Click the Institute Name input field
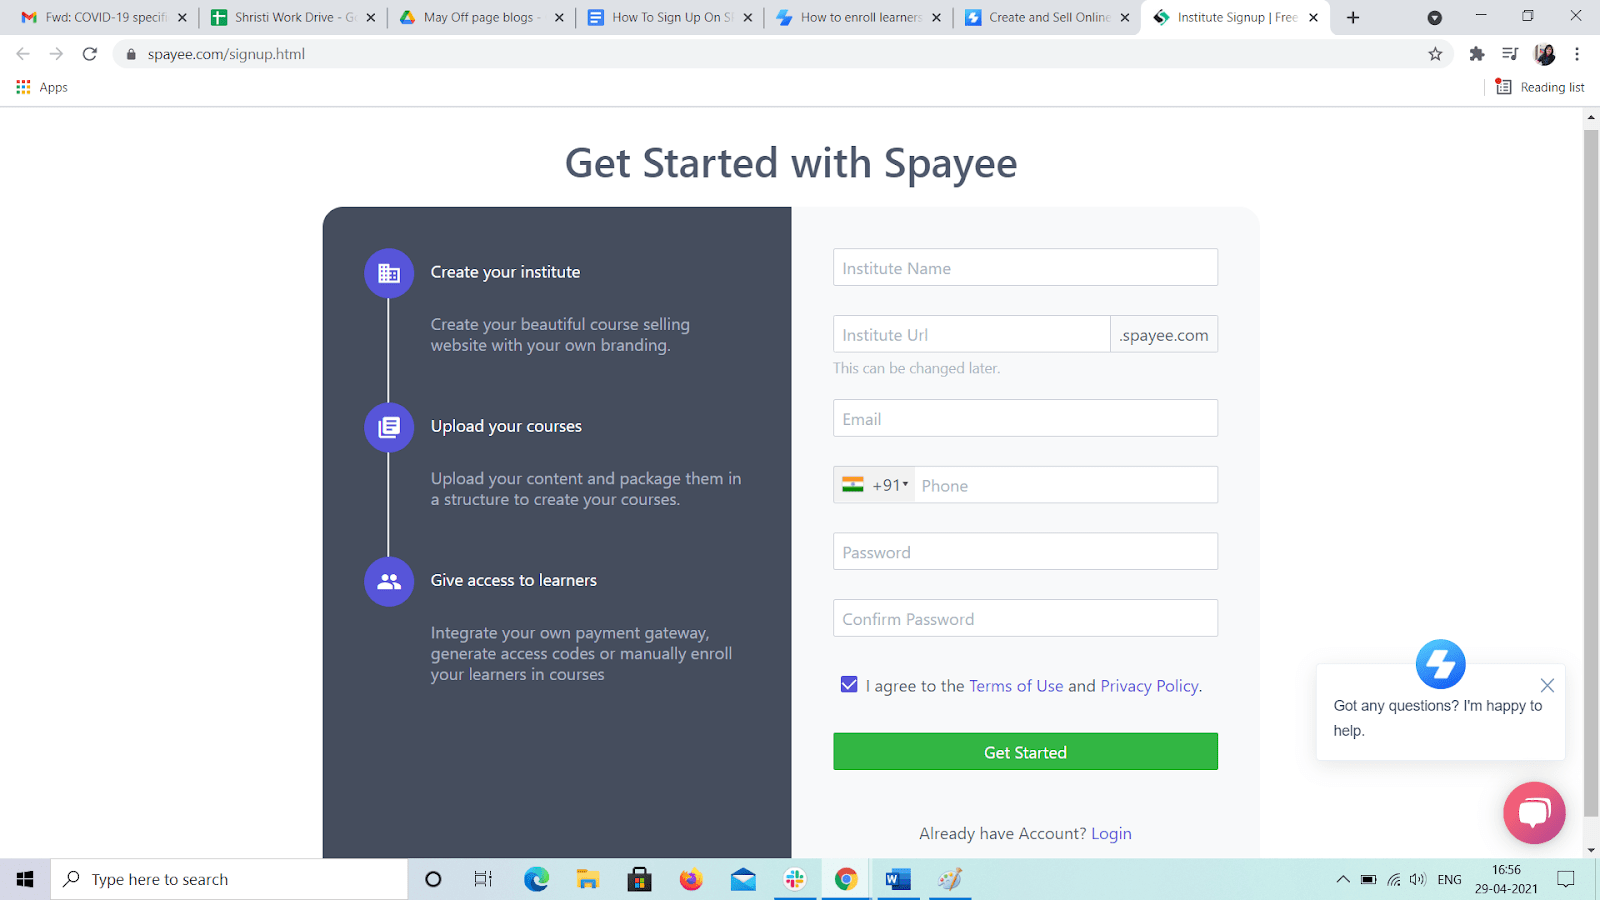The height and width of the screenshot is (900, 1600). (1025, 268)
